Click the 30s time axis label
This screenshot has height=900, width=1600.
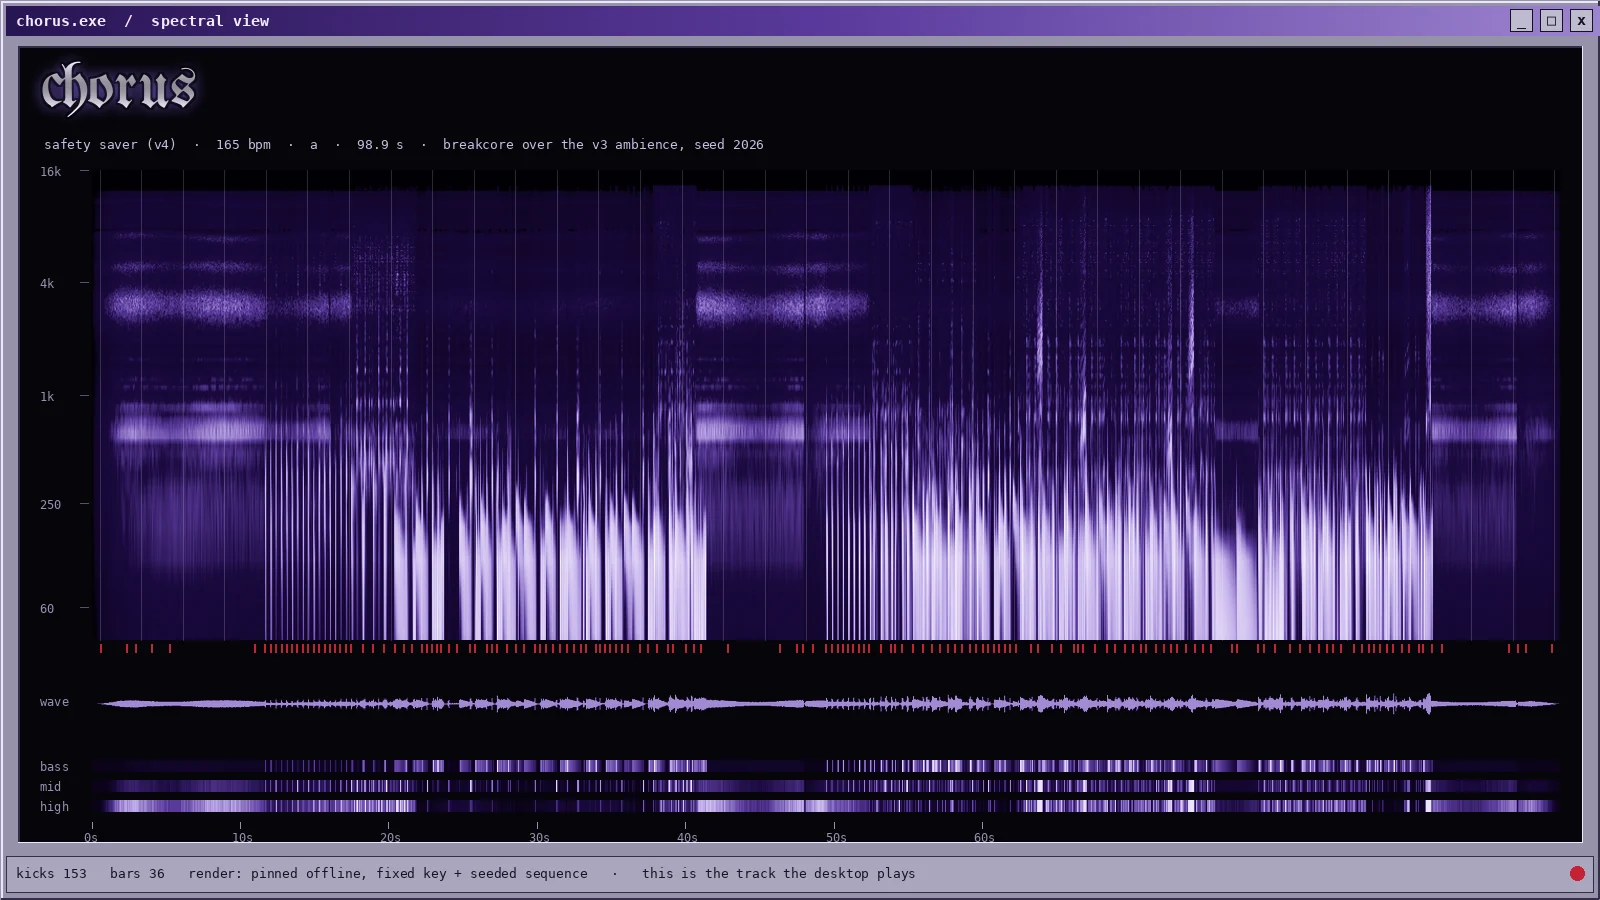coord(539,838)
